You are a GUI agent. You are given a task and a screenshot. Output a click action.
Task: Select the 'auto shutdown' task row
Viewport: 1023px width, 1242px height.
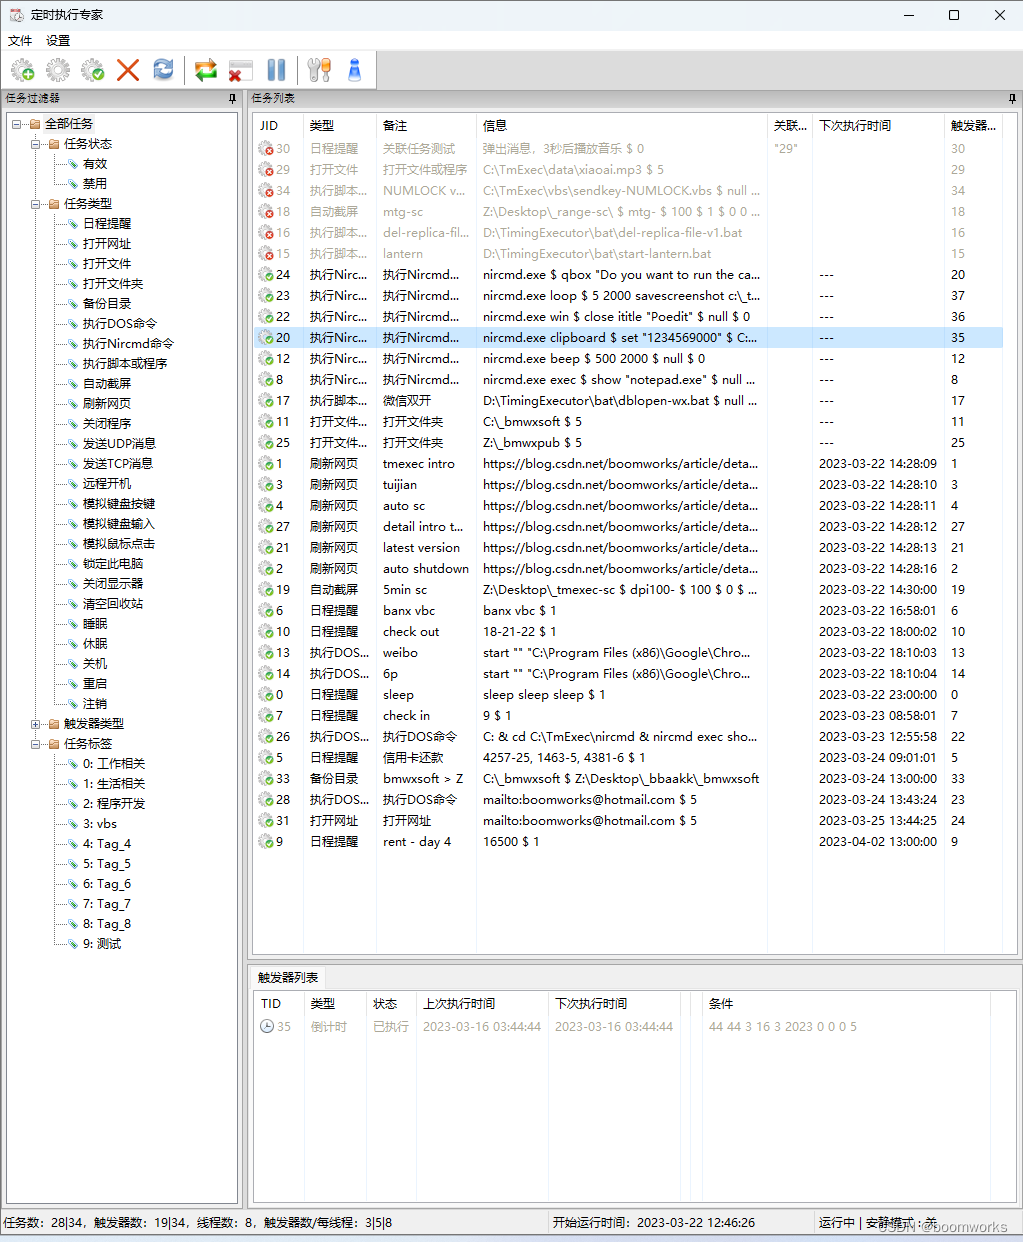628,569
